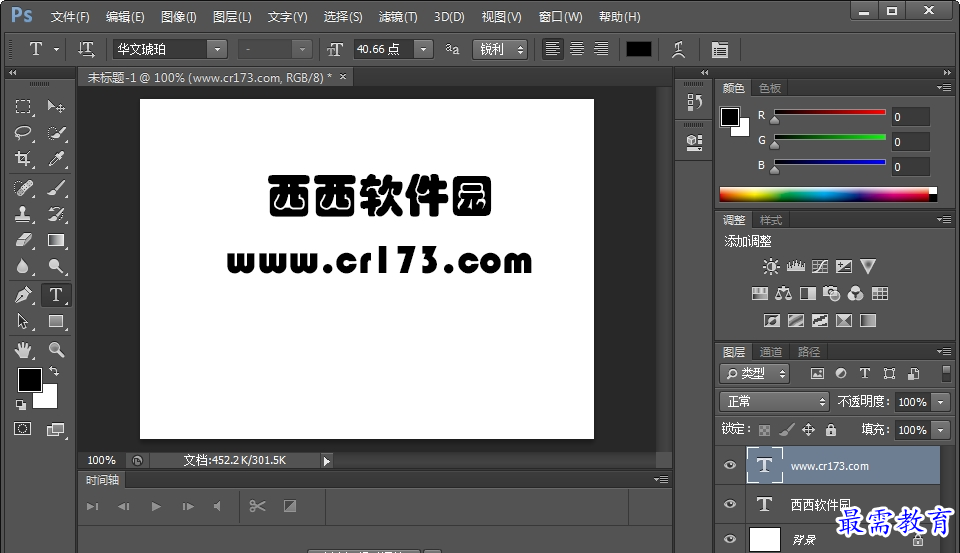Image resolution: width=960 pixels, height=553 pixels.
Task: Select the Path Selection tool
Action: [23, 321]
